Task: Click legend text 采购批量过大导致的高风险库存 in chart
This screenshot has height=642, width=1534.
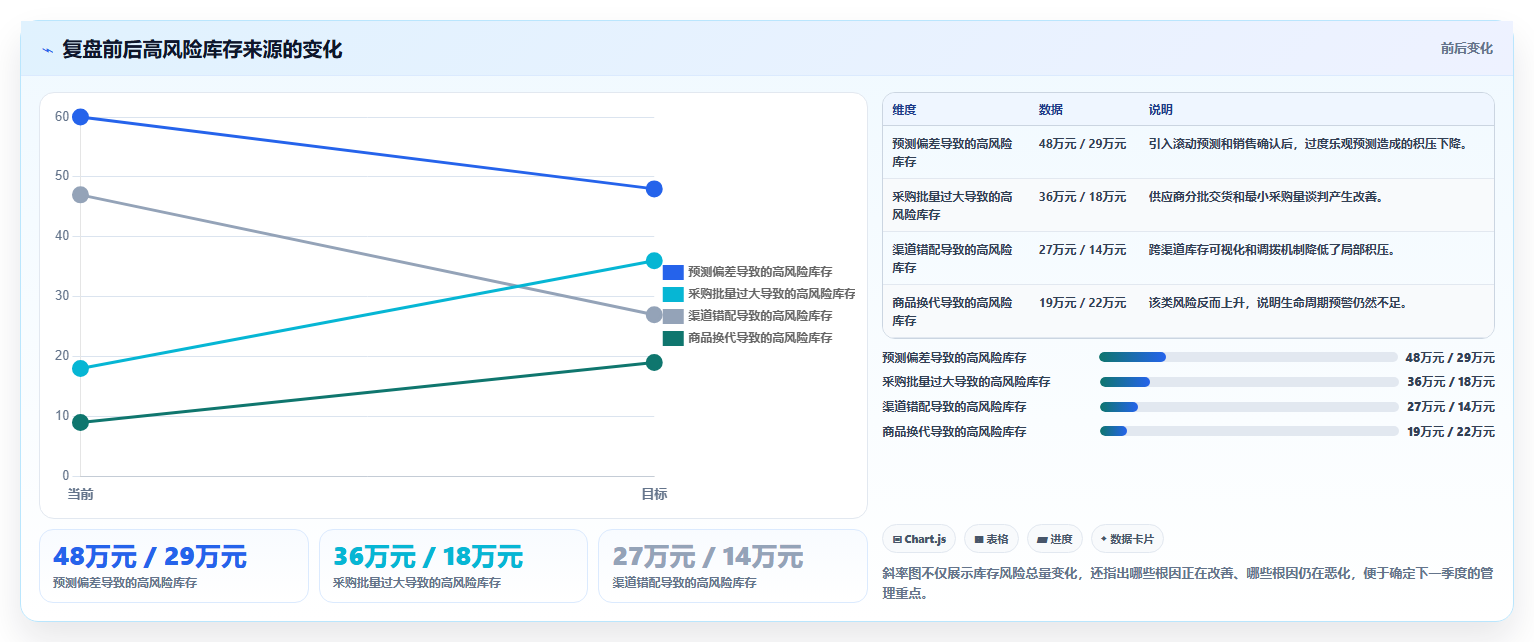Action: click(772, 294)
